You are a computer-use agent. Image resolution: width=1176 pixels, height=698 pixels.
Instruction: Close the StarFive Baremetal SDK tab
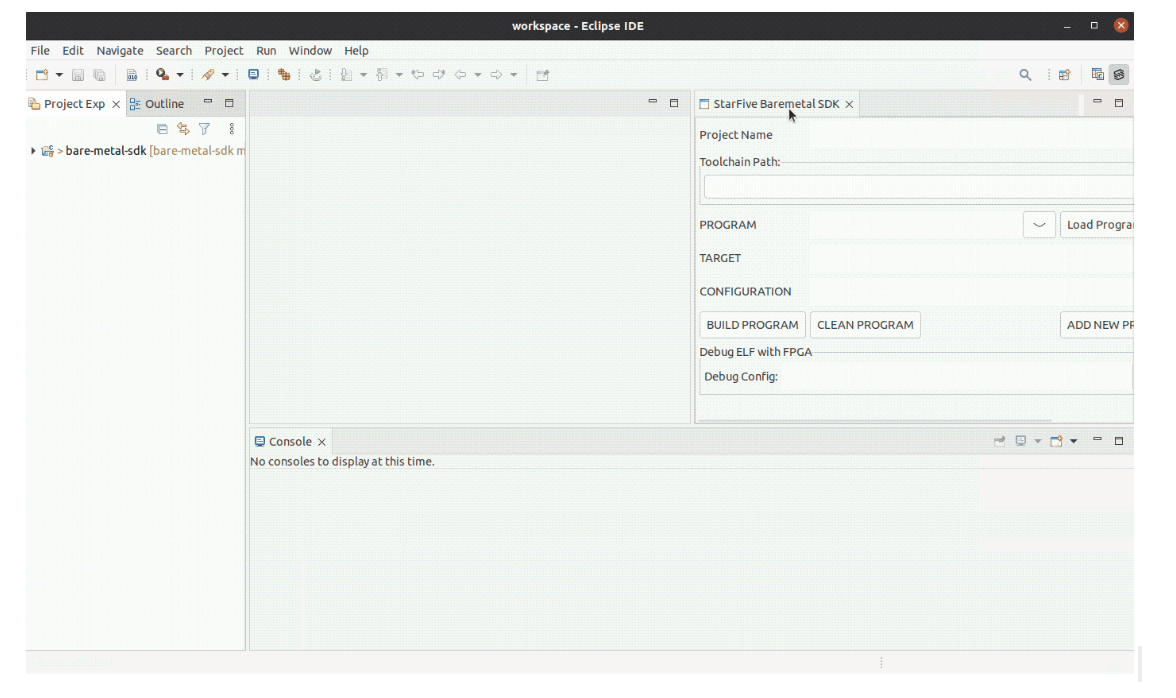tap(849, 104)
